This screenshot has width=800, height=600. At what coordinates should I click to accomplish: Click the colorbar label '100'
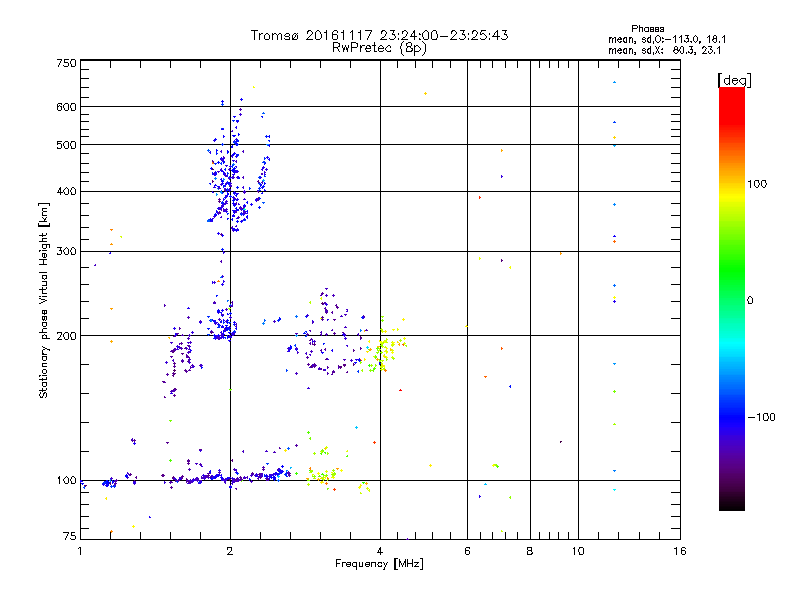tap(757, 184)
